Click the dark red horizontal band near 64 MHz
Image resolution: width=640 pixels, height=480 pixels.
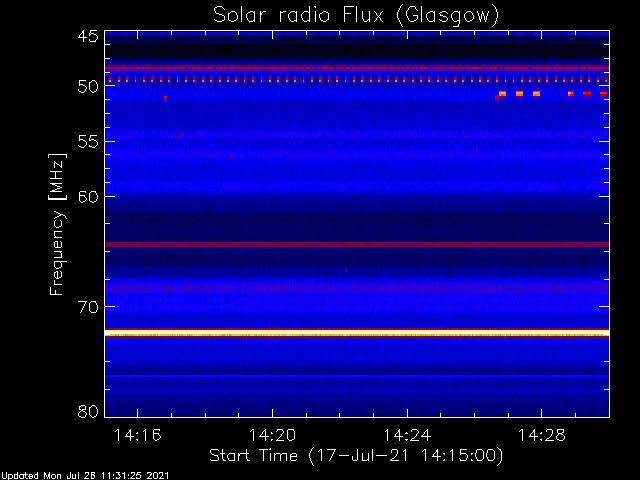(x=357, y=244)
